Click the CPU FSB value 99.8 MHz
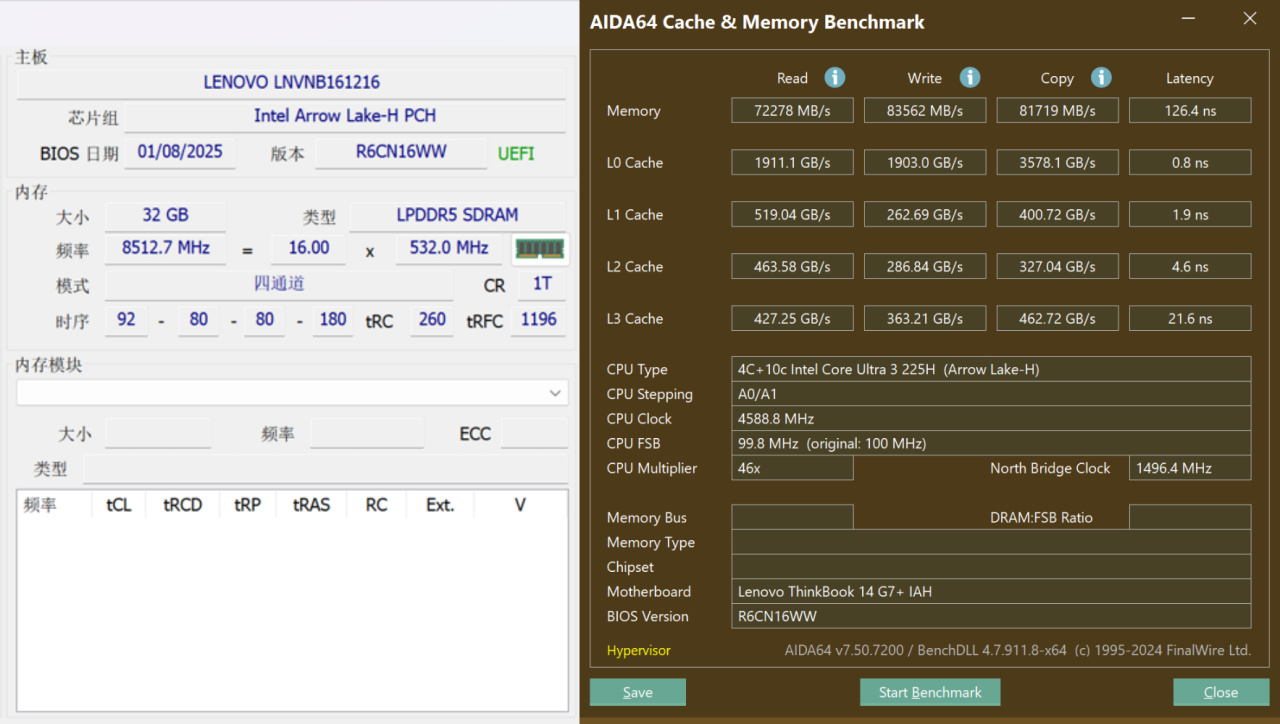The image size is (1280, 724). tap(991, 443)
